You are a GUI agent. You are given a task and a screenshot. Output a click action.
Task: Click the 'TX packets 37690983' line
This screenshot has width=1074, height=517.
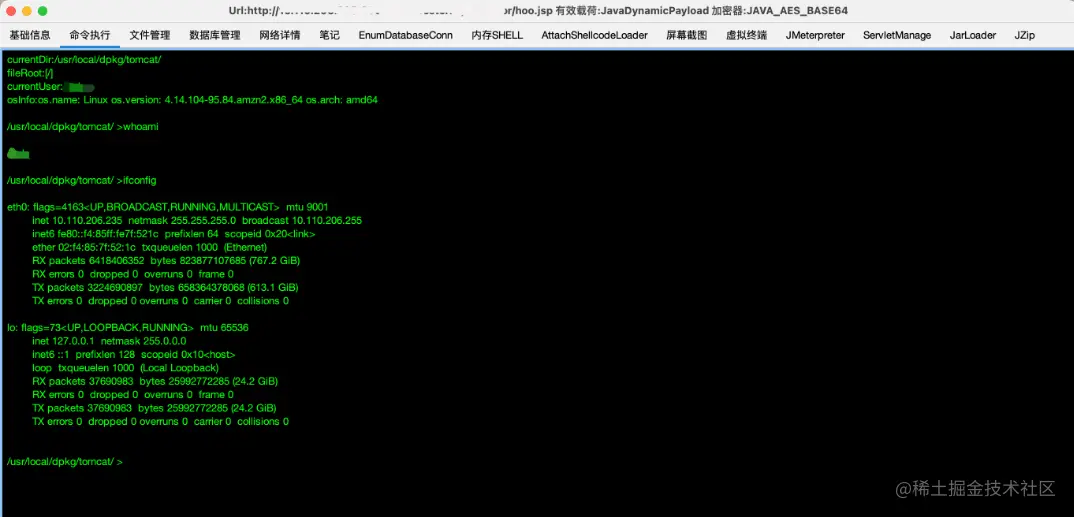[x=154, y=408]
